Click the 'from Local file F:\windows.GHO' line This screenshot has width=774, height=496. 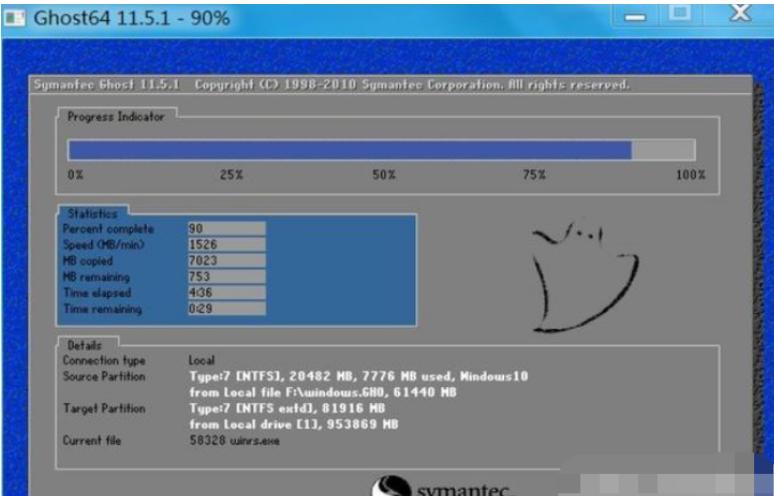click(x=323, y=392)
